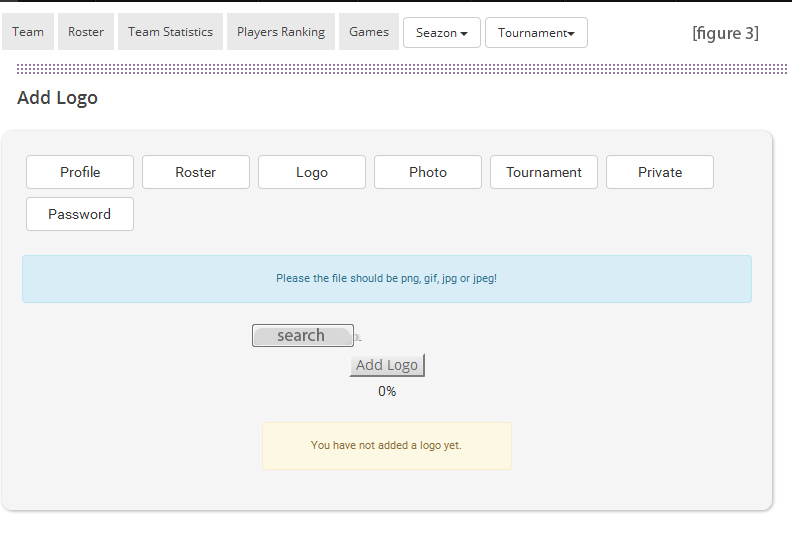The width and height of the screenshot is (792, 548).
Task: Expand the Tournament dropdown in the top bar
Action: coord(536,33)
